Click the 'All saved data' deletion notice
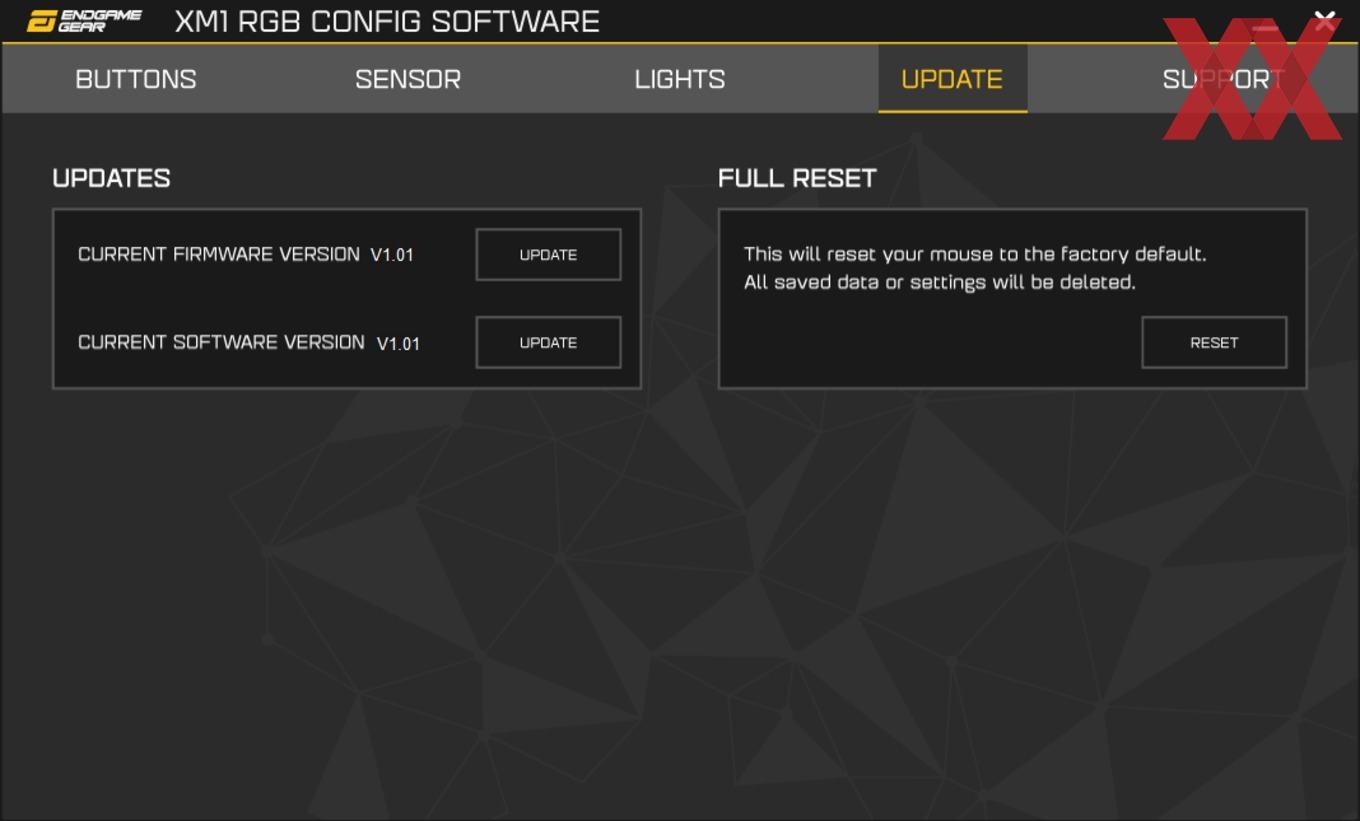Image resolution: width=1360 pixels, height=821 pixels. coord(940,282)
